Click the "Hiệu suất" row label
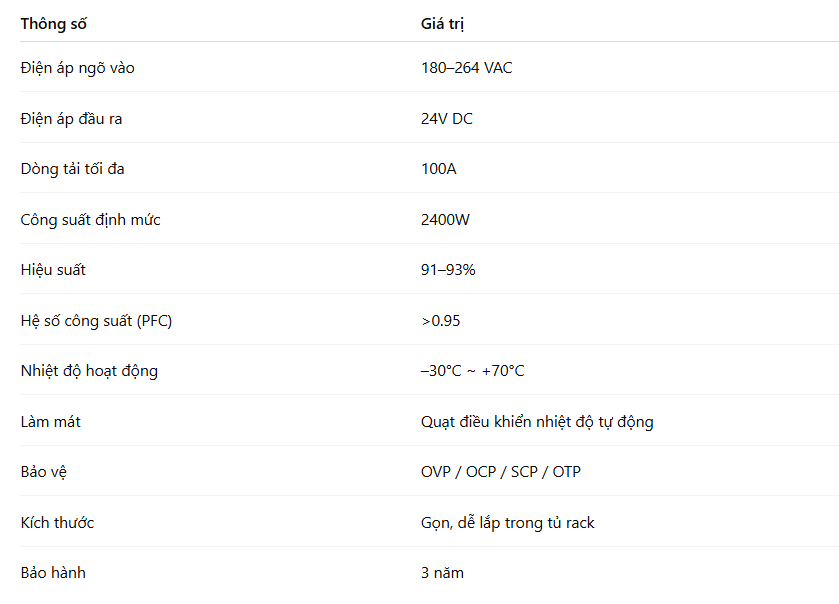Screen dimensions: 839x604 pyautogui.click(x=53, y=270)
